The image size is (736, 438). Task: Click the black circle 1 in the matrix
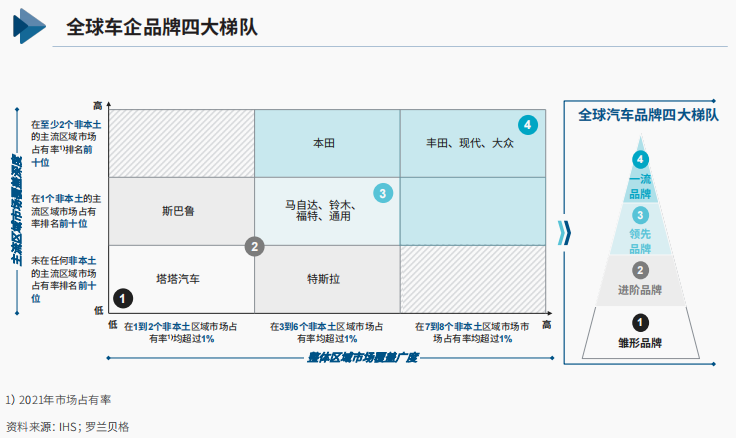(x=123, y=298)
